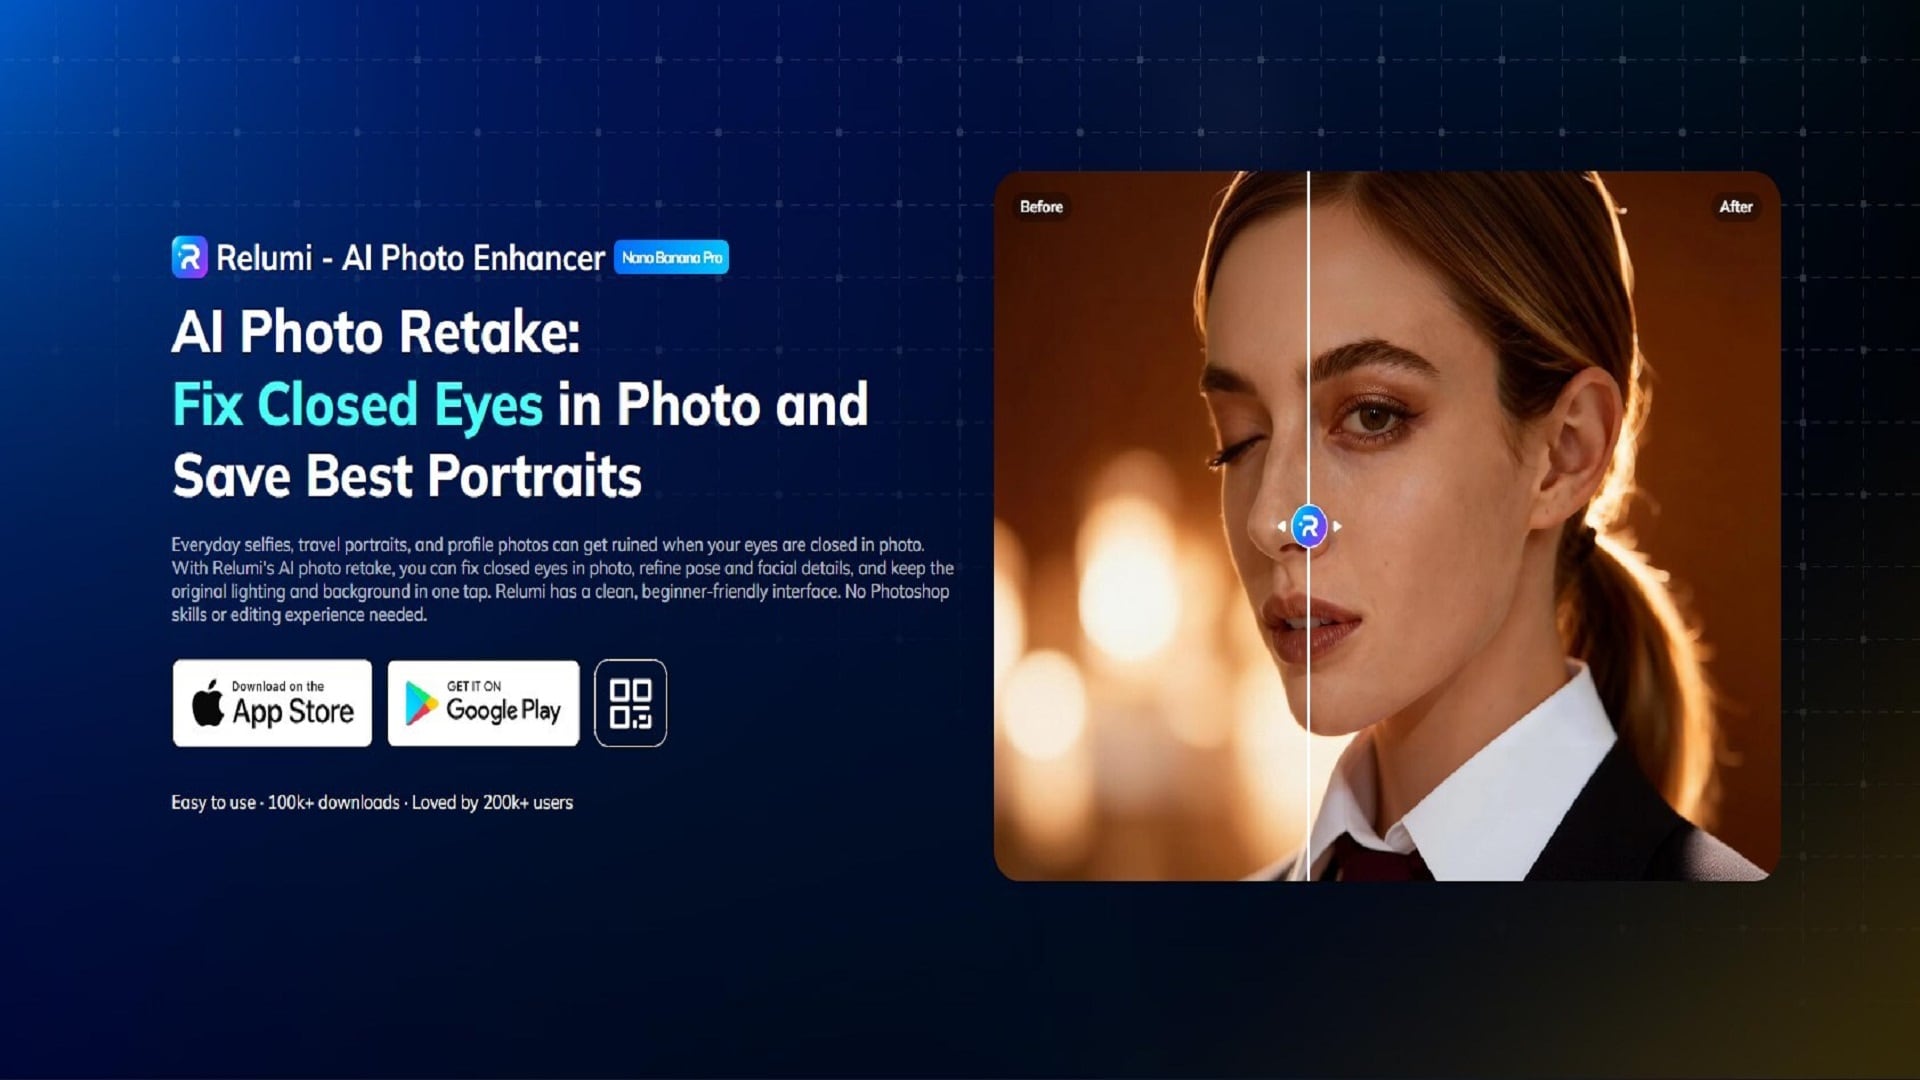Image resolution: width=1920 pixels, height=1080 pixels.
Task: Click the Google Play triangle logo
Action: click(x=420, y=703)
